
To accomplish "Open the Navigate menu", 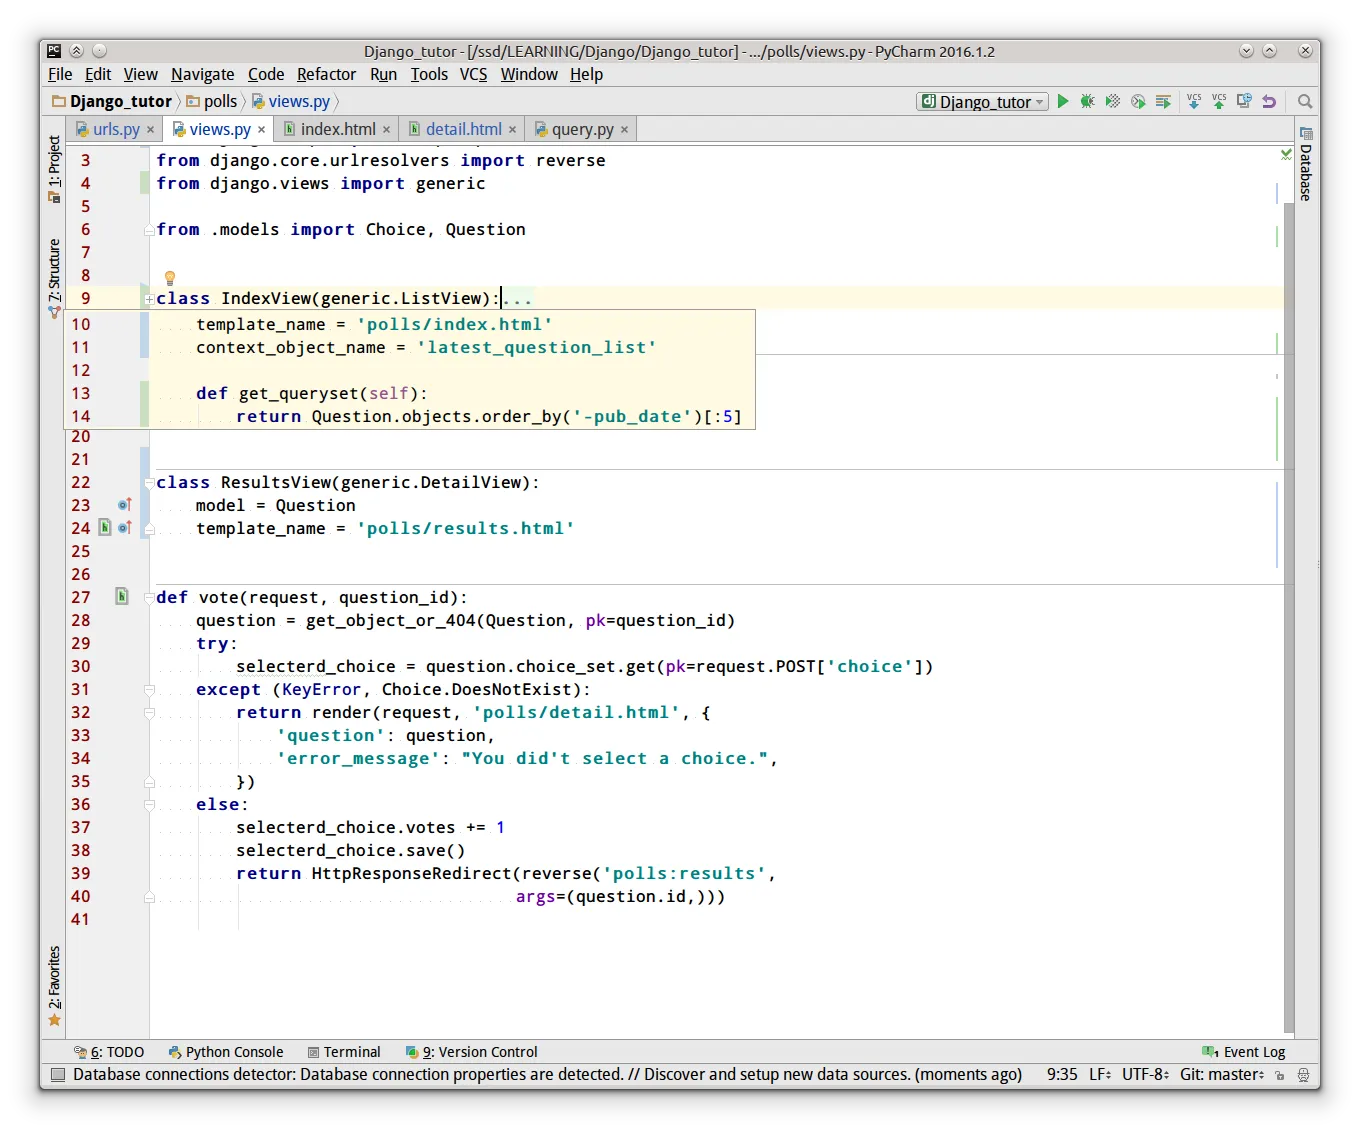I will [202, 74].
